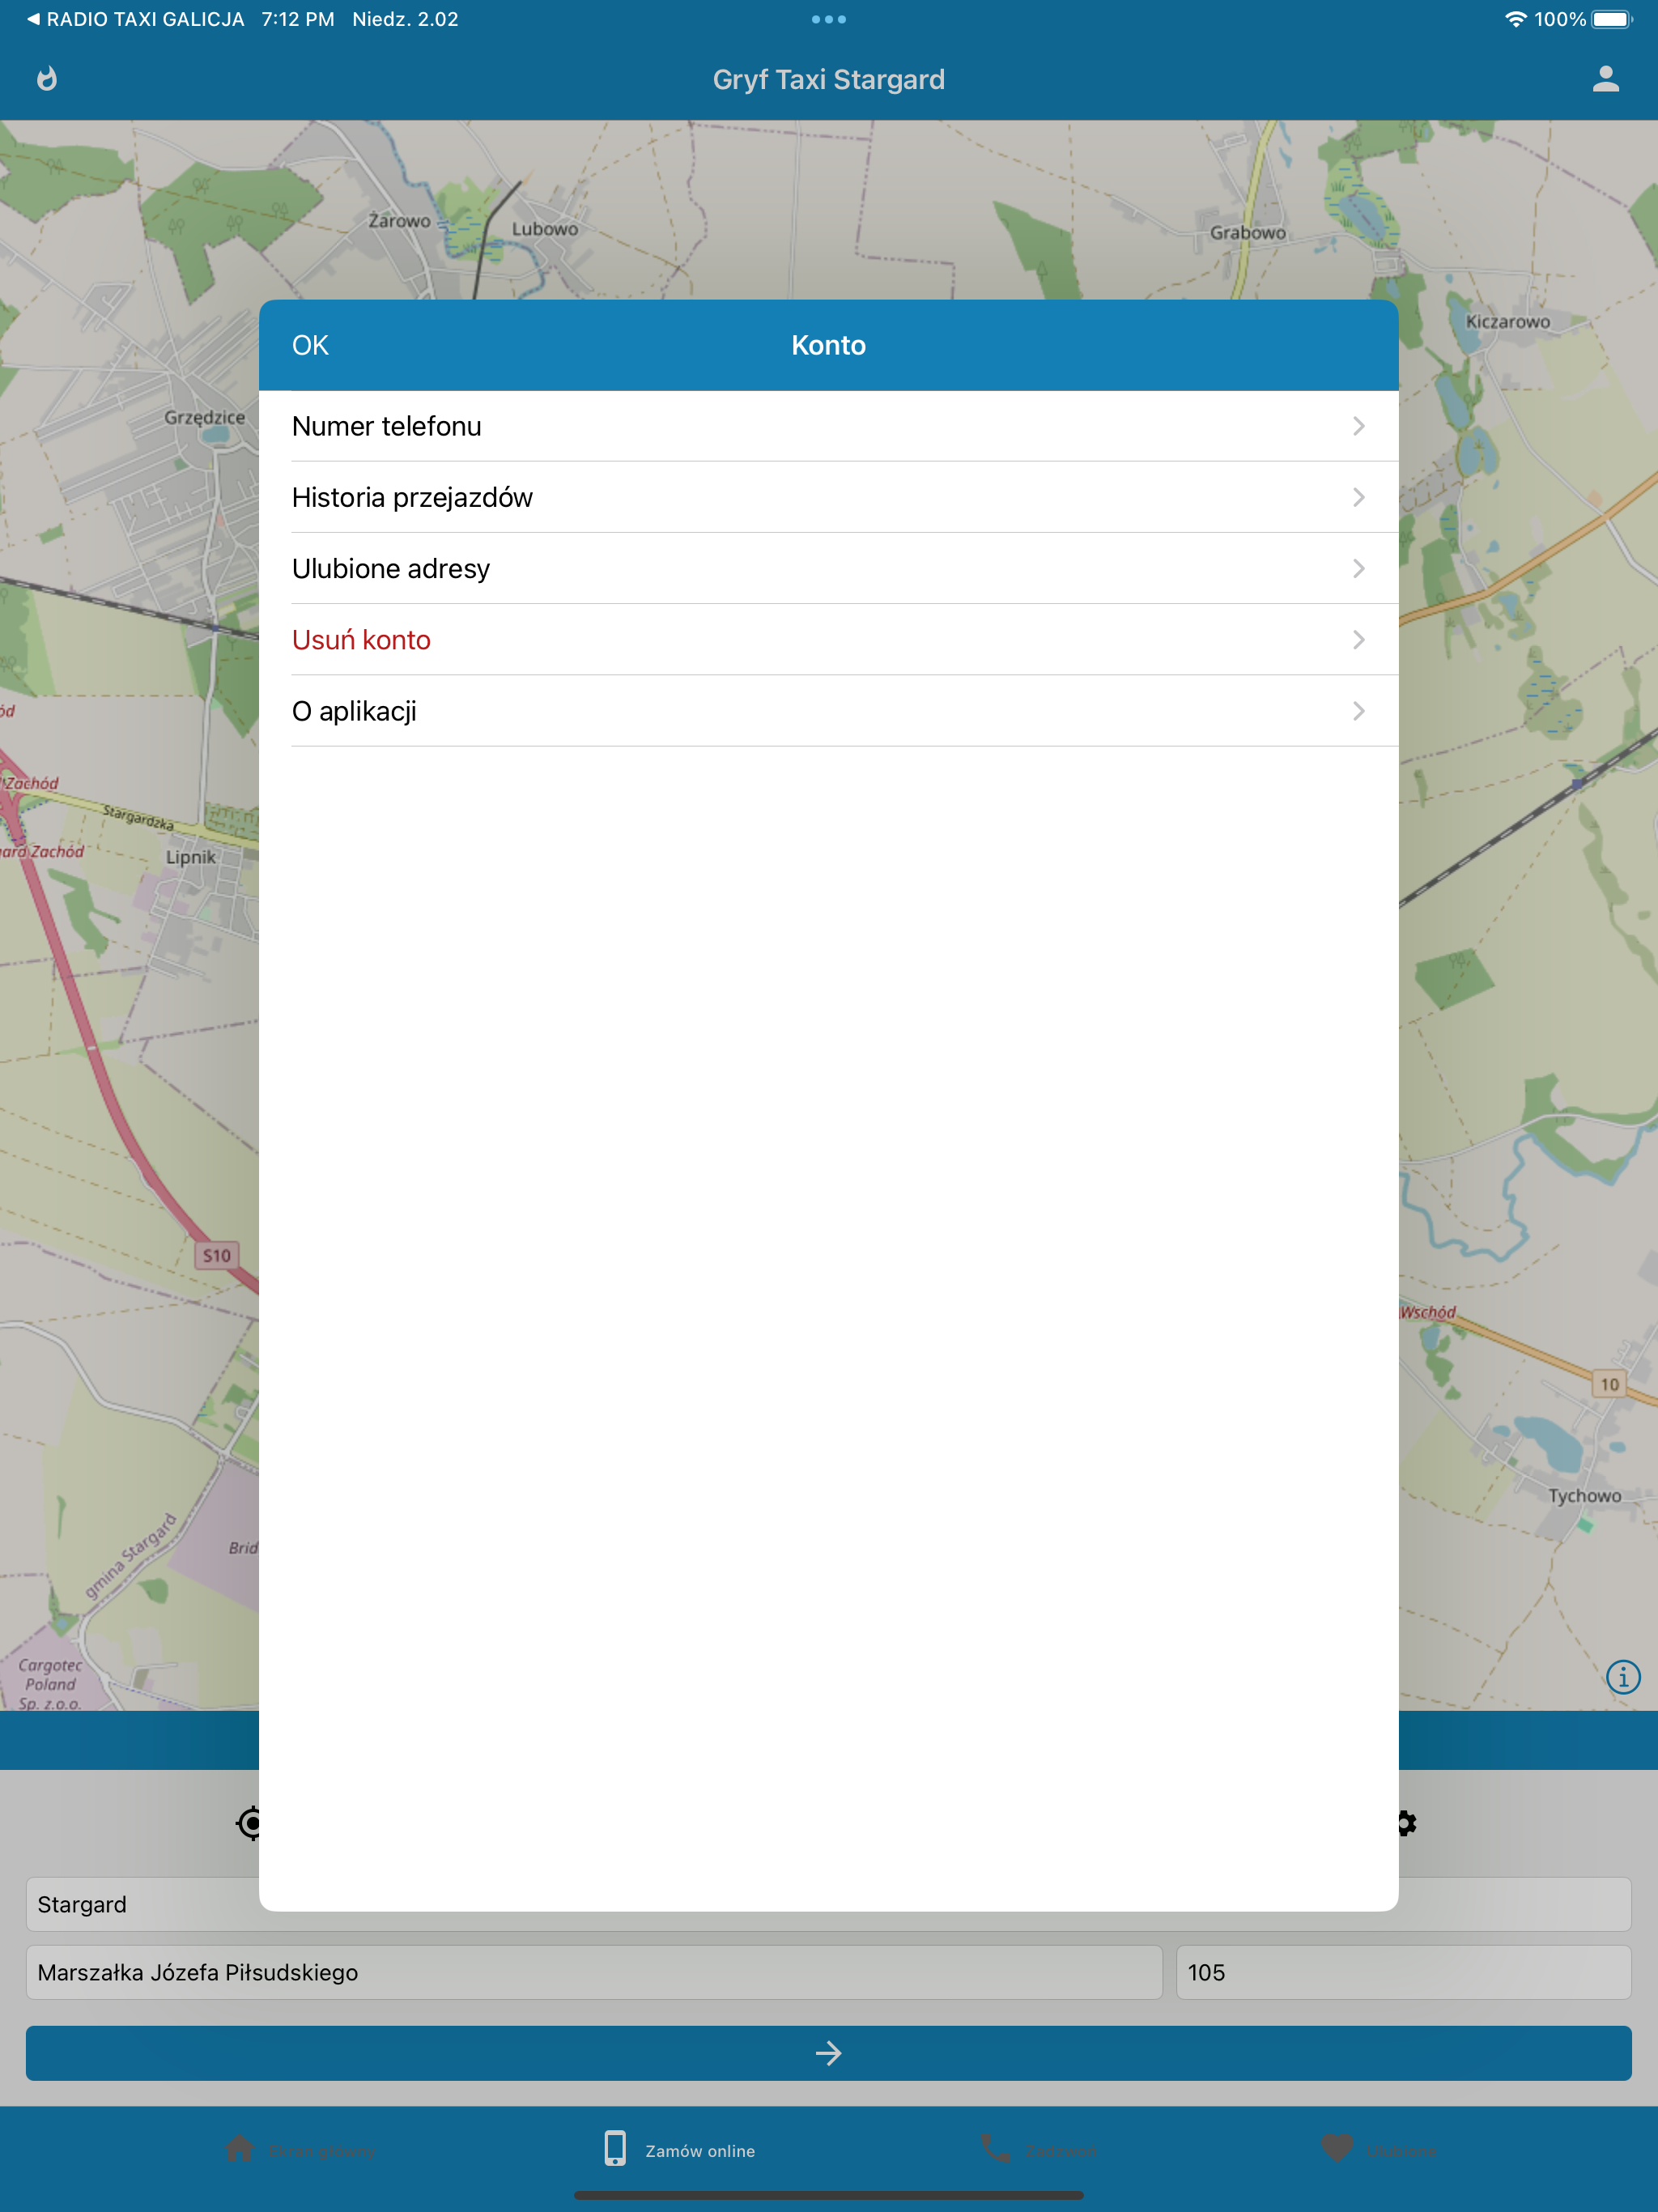The image size is (1658, 2212).
Task: Switch to the Zadzwoń phone tab
Action: 1038,2150
